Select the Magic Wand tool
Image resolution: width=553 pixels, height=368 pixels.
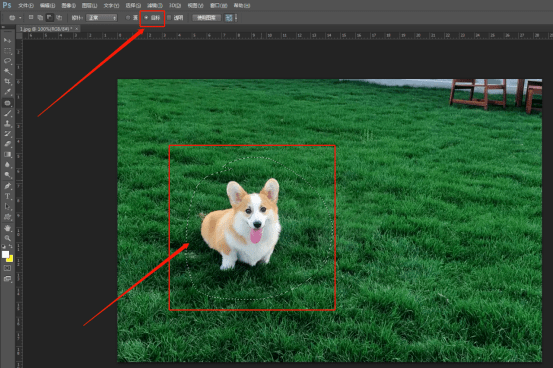tap(7, 71)
